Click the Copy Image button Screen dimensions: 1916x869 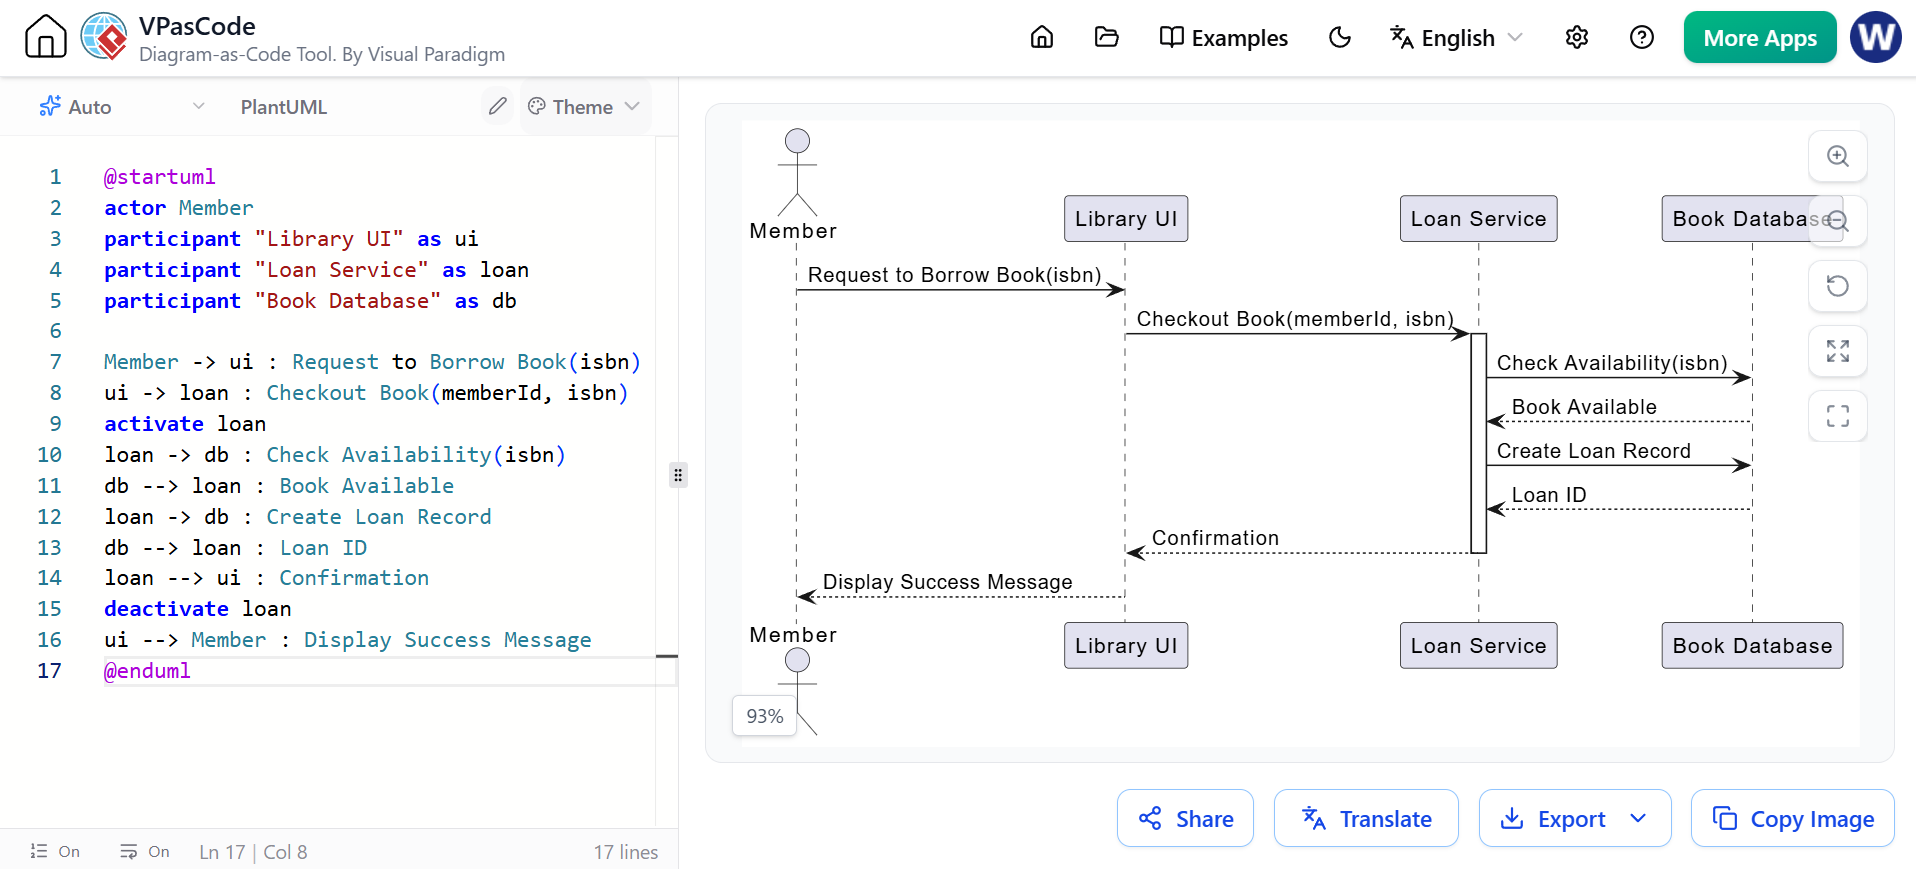pos(1792,819)
